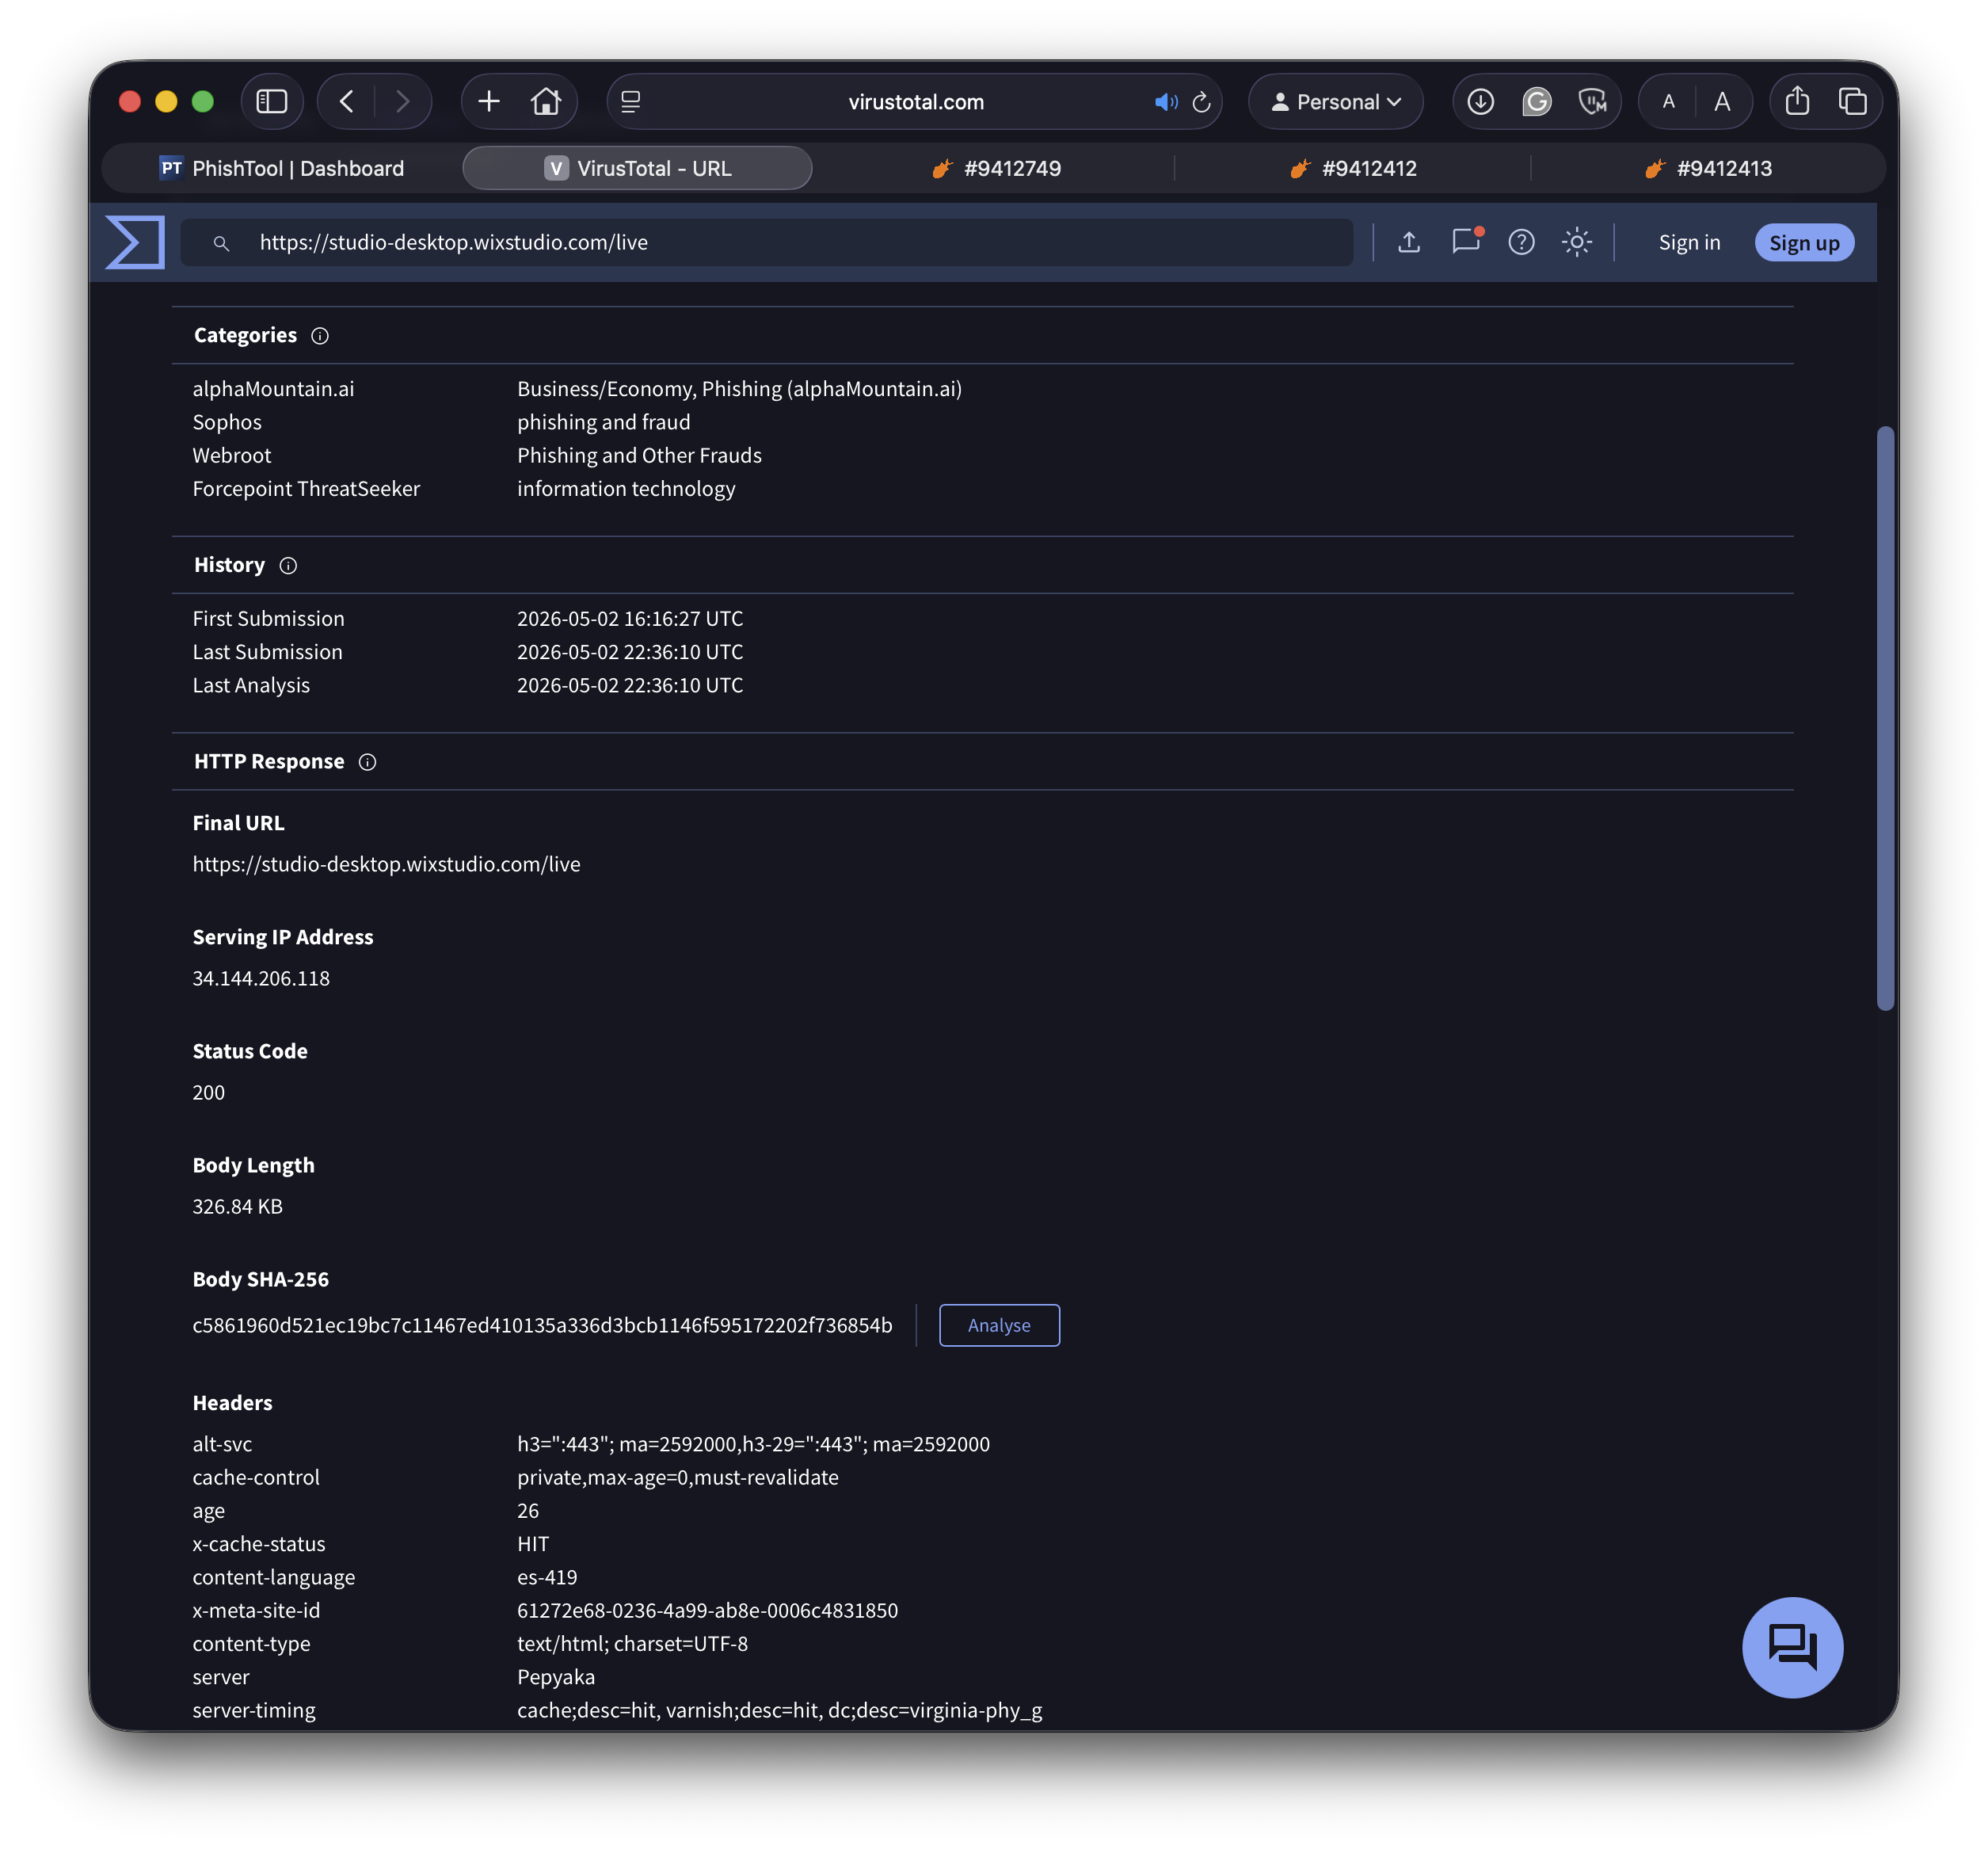This screenshot has width=1988, height=1849.
Task: Select the Body SHA-256 hash value
Action: click(x=542, y=1325)
